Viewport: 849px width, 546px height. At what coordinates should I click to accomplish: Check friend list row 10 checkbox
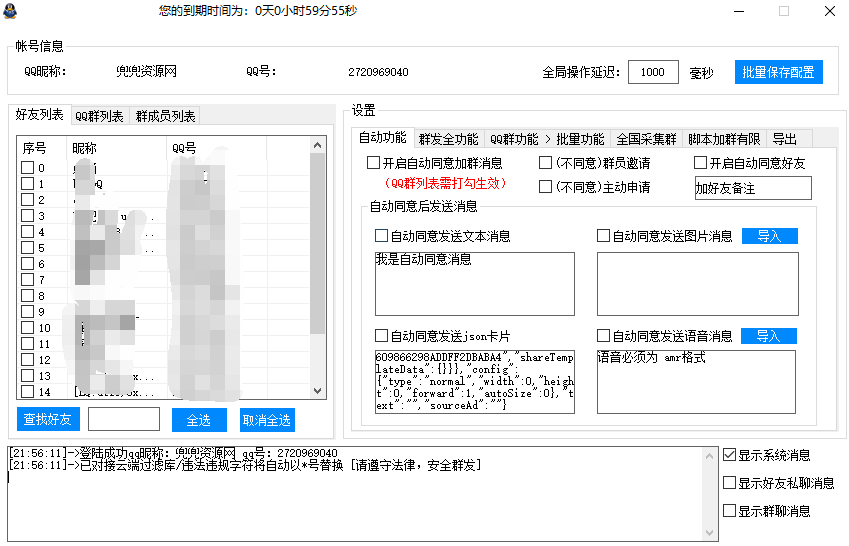tap(28, 328)
